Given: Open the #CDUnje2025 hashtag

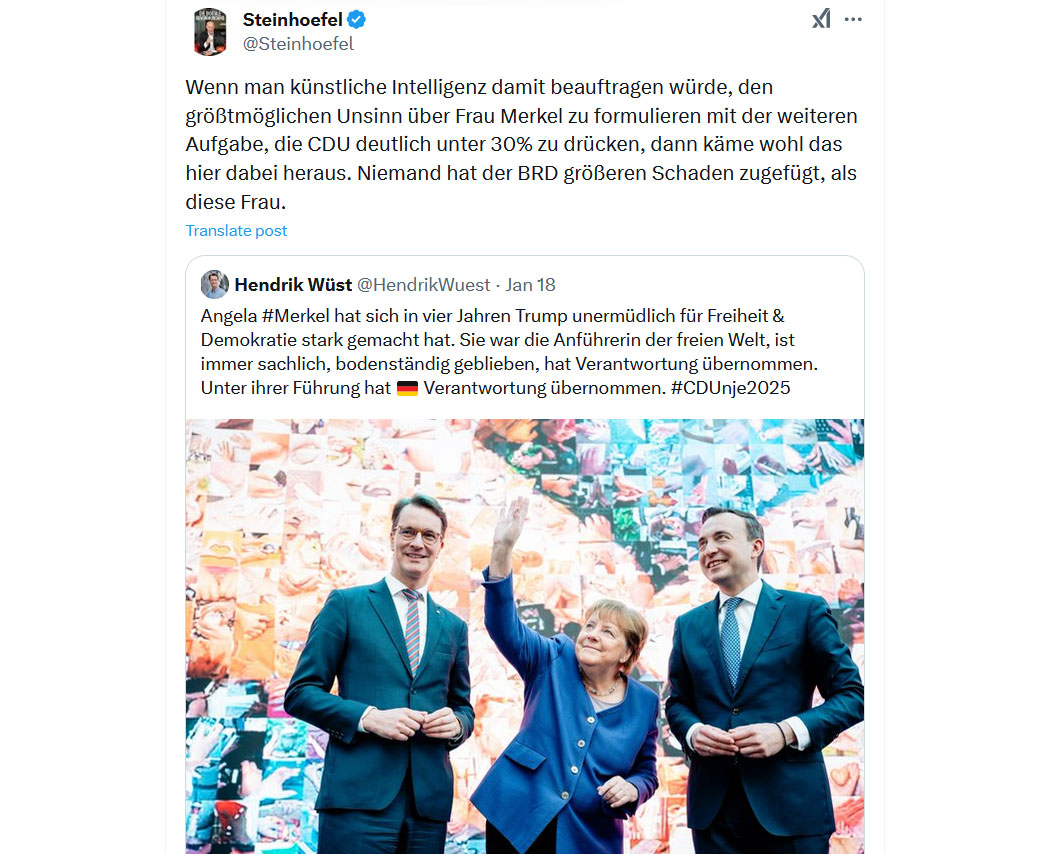Looking at the screenshot, I should coord(731,388).
